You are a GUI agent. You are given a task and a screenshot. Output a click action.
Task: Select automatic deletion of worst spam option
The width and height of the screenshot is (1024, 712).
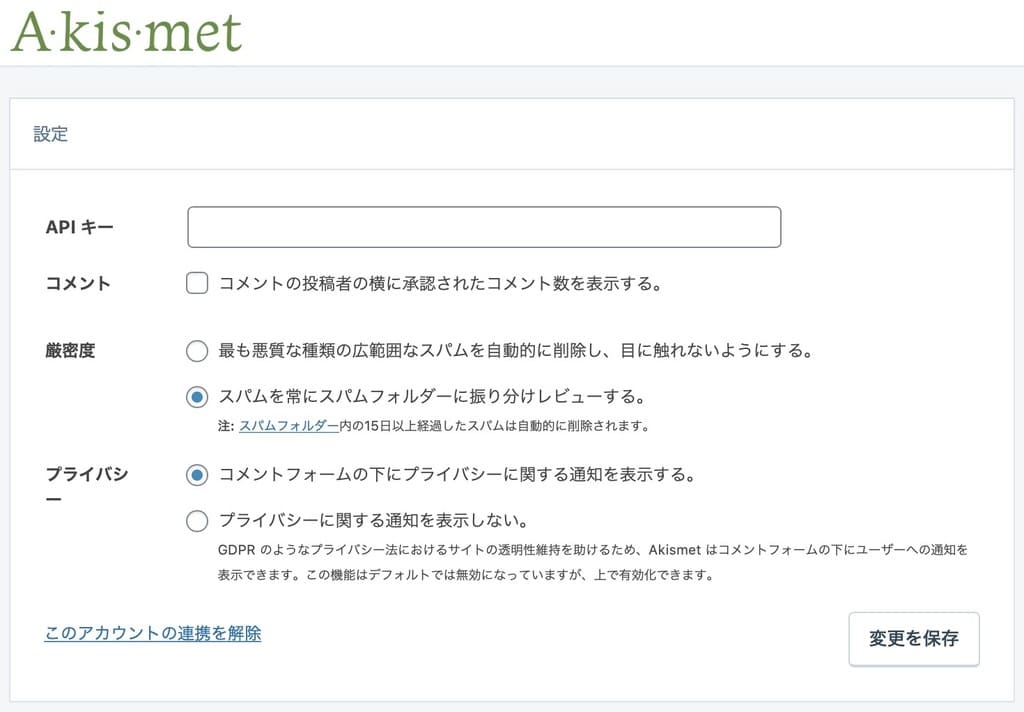coord(196,351)
